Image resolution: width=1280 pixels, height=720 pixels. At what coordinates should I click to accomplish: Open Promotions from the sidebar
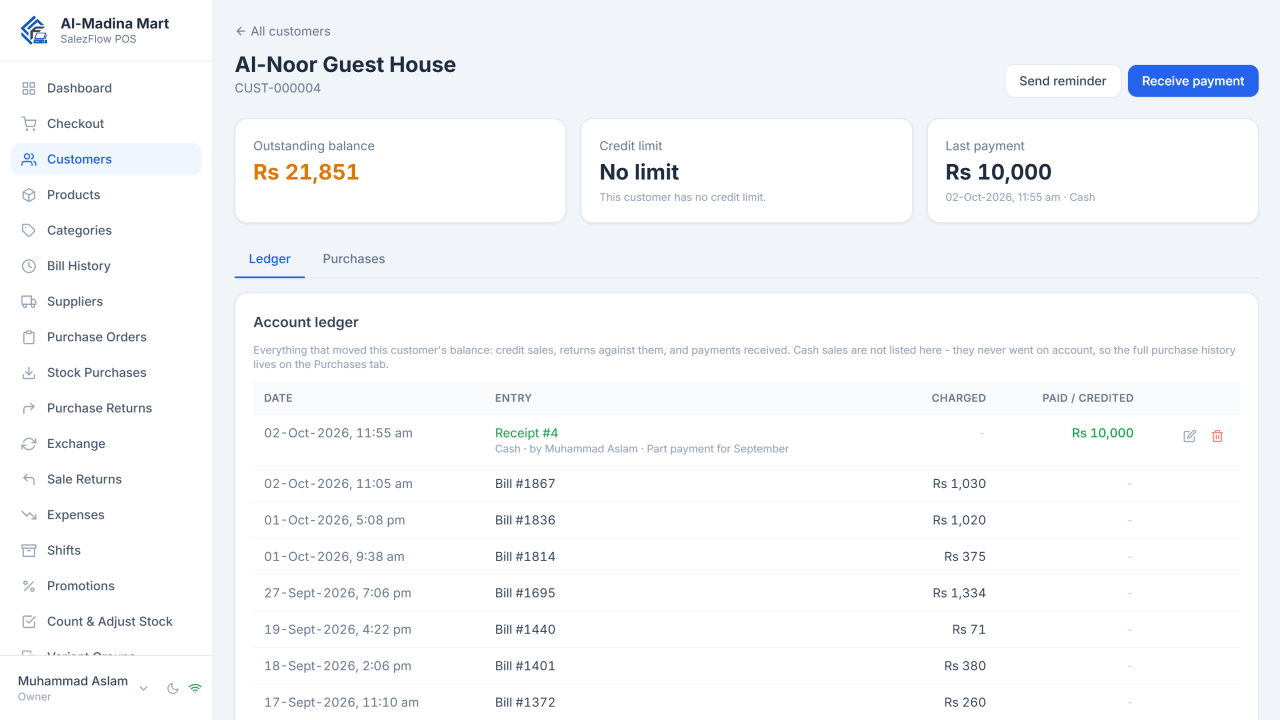click(106, 586)
